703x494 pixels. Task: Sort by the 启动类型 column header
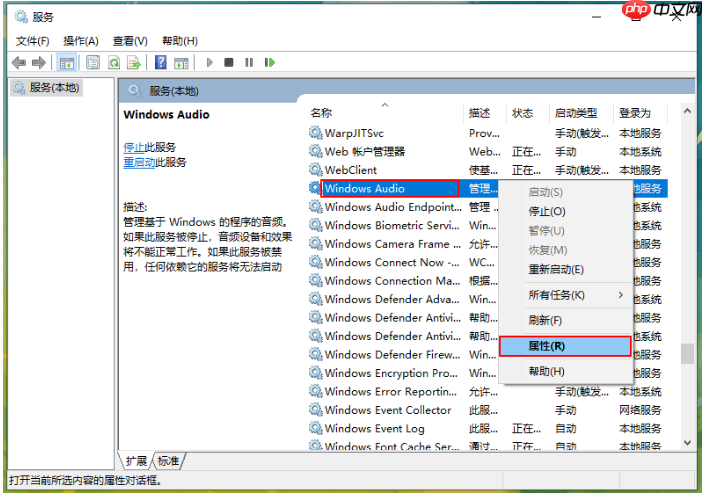pyautogui.click(x=581, y=113)
